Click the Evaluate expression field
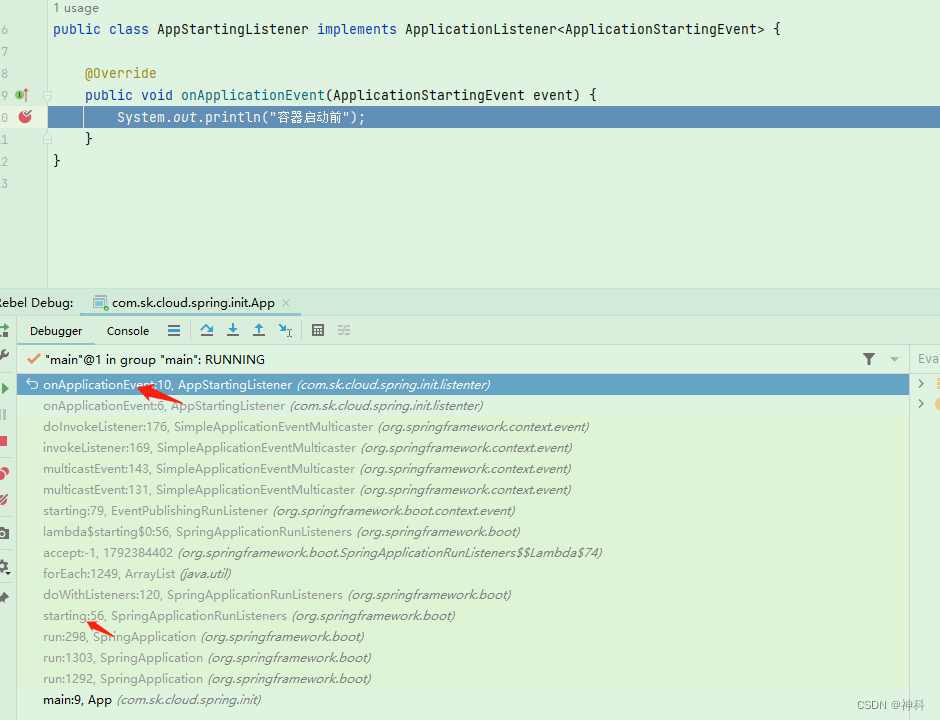Image resolution: width=940 pixels, height=720 pixels. click(929, 358)
